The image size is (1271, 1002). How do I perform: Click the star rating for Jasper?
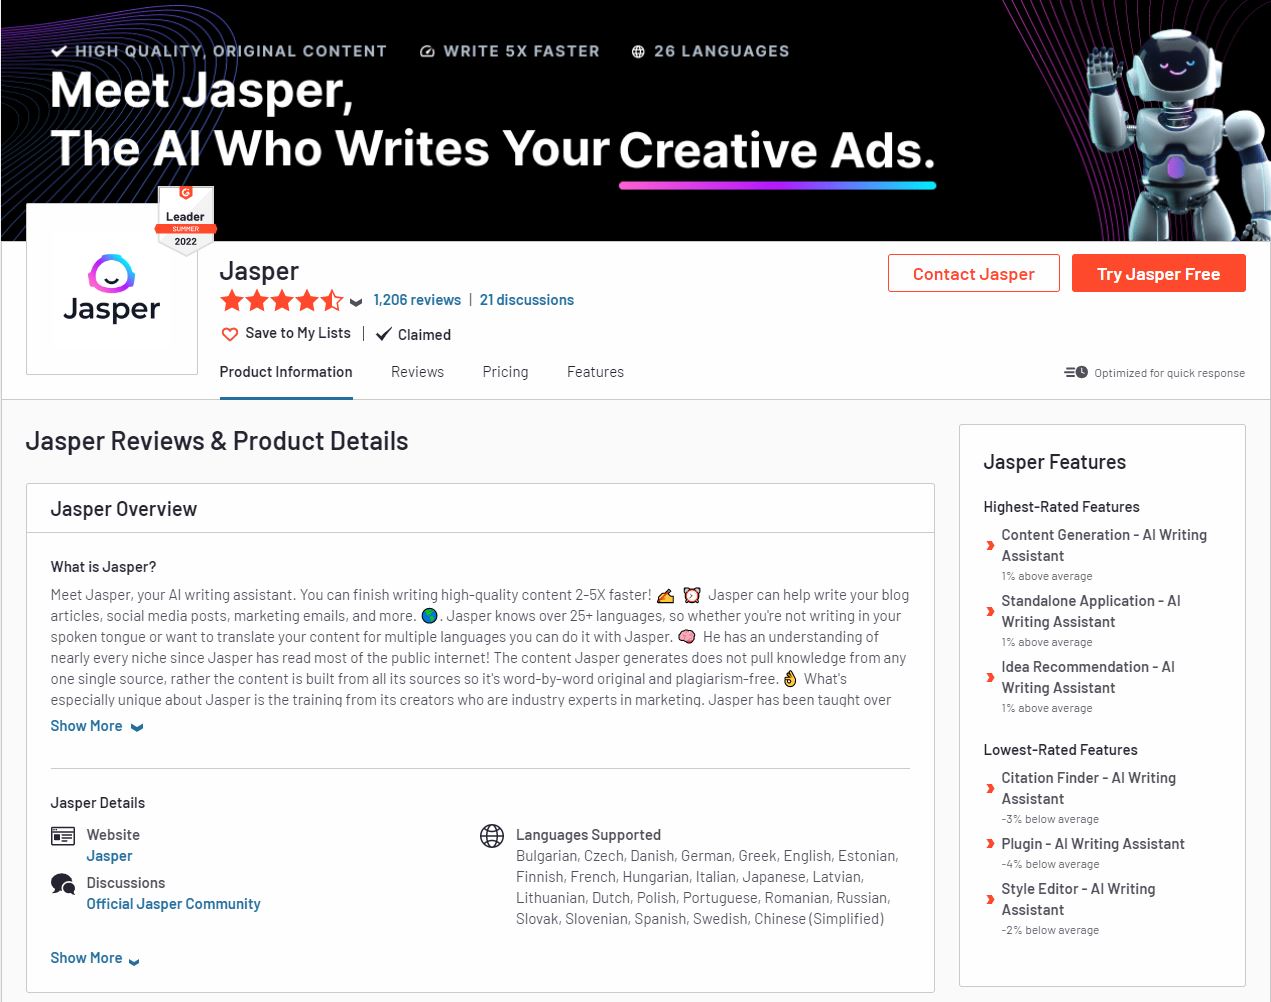(282, 300)
